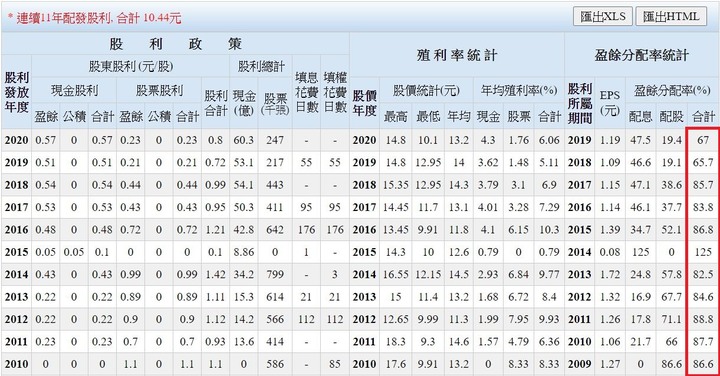
Task: Click the 股價年度 column header
Action: coord(365,103)
